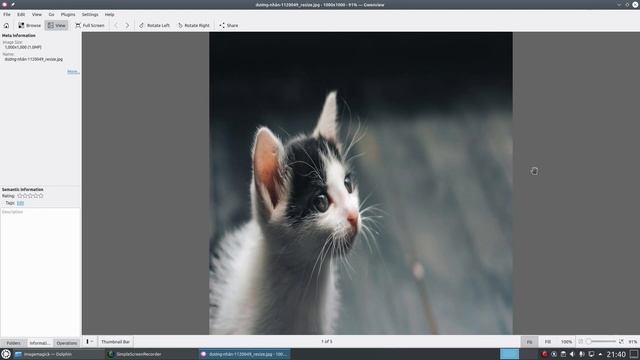Switch to the Operations sidebar tab
The width and height of the screenshot is (640, 360).
click(67, 343)
